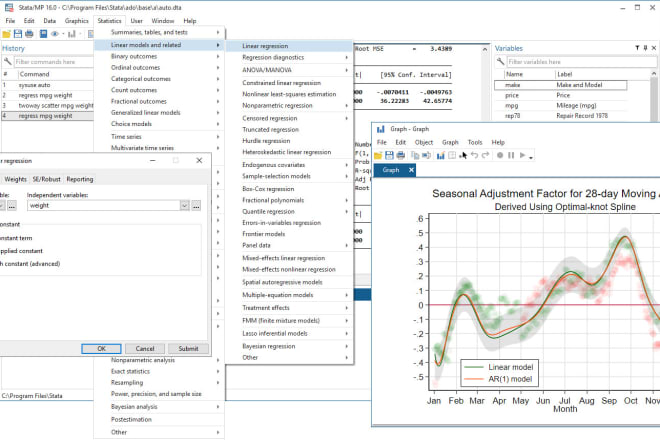Click the rename graph icon in Graph toolbar

point(426,155)
